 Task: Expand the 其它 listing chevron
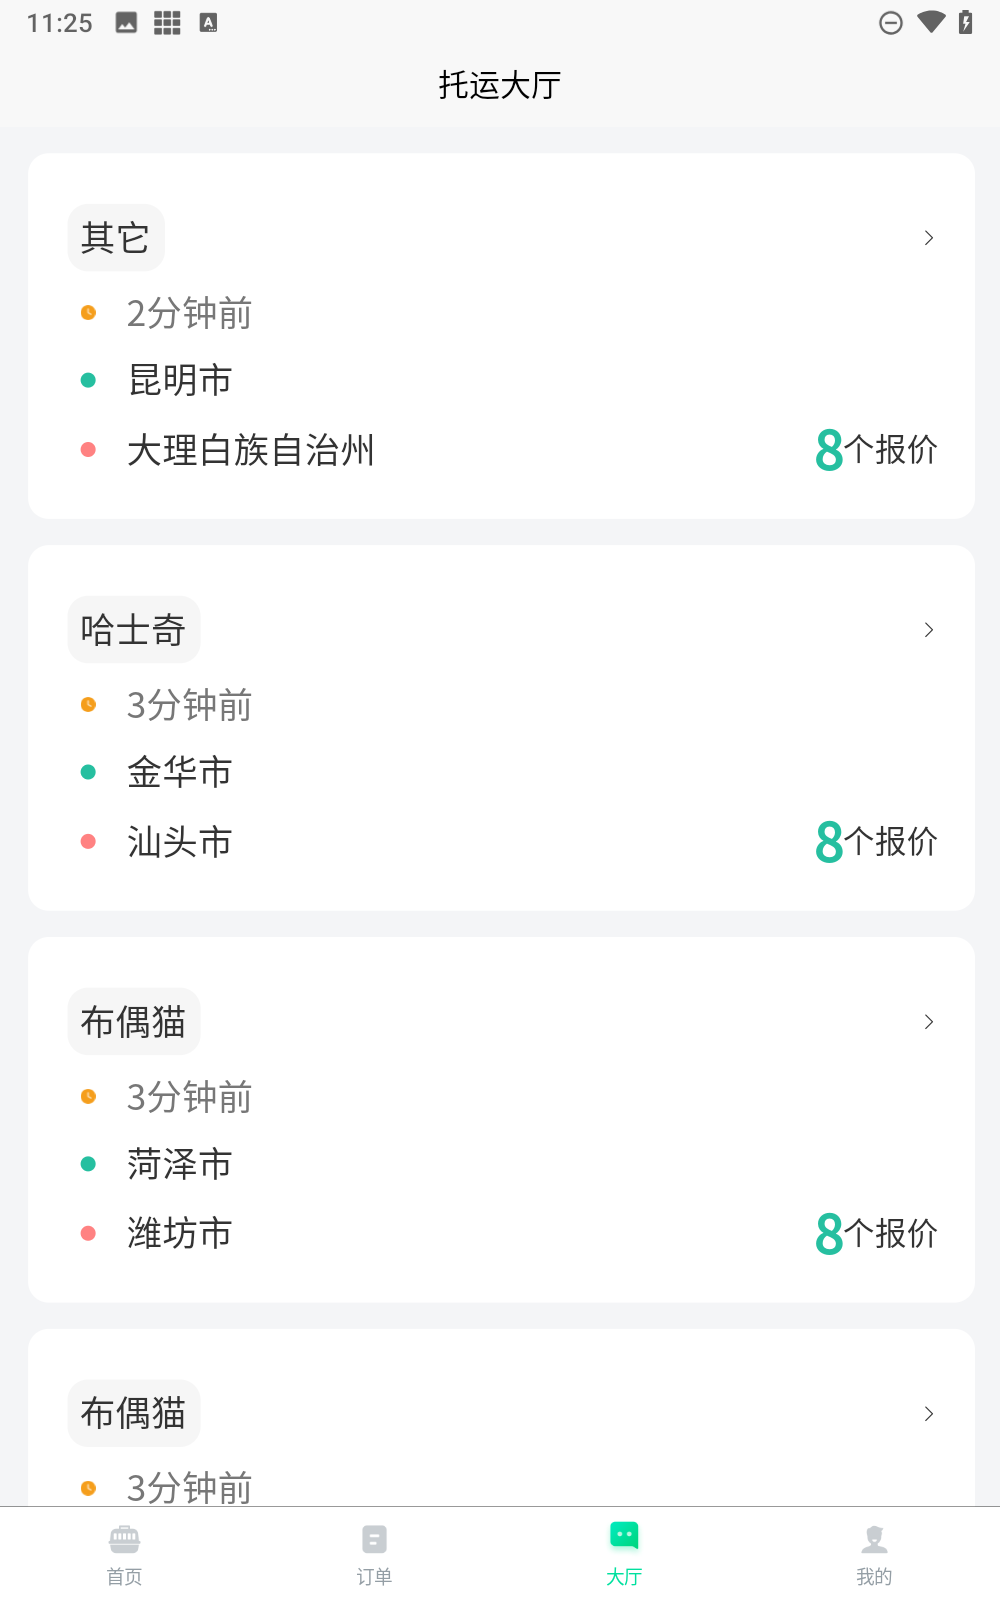(x=929, y=238)
